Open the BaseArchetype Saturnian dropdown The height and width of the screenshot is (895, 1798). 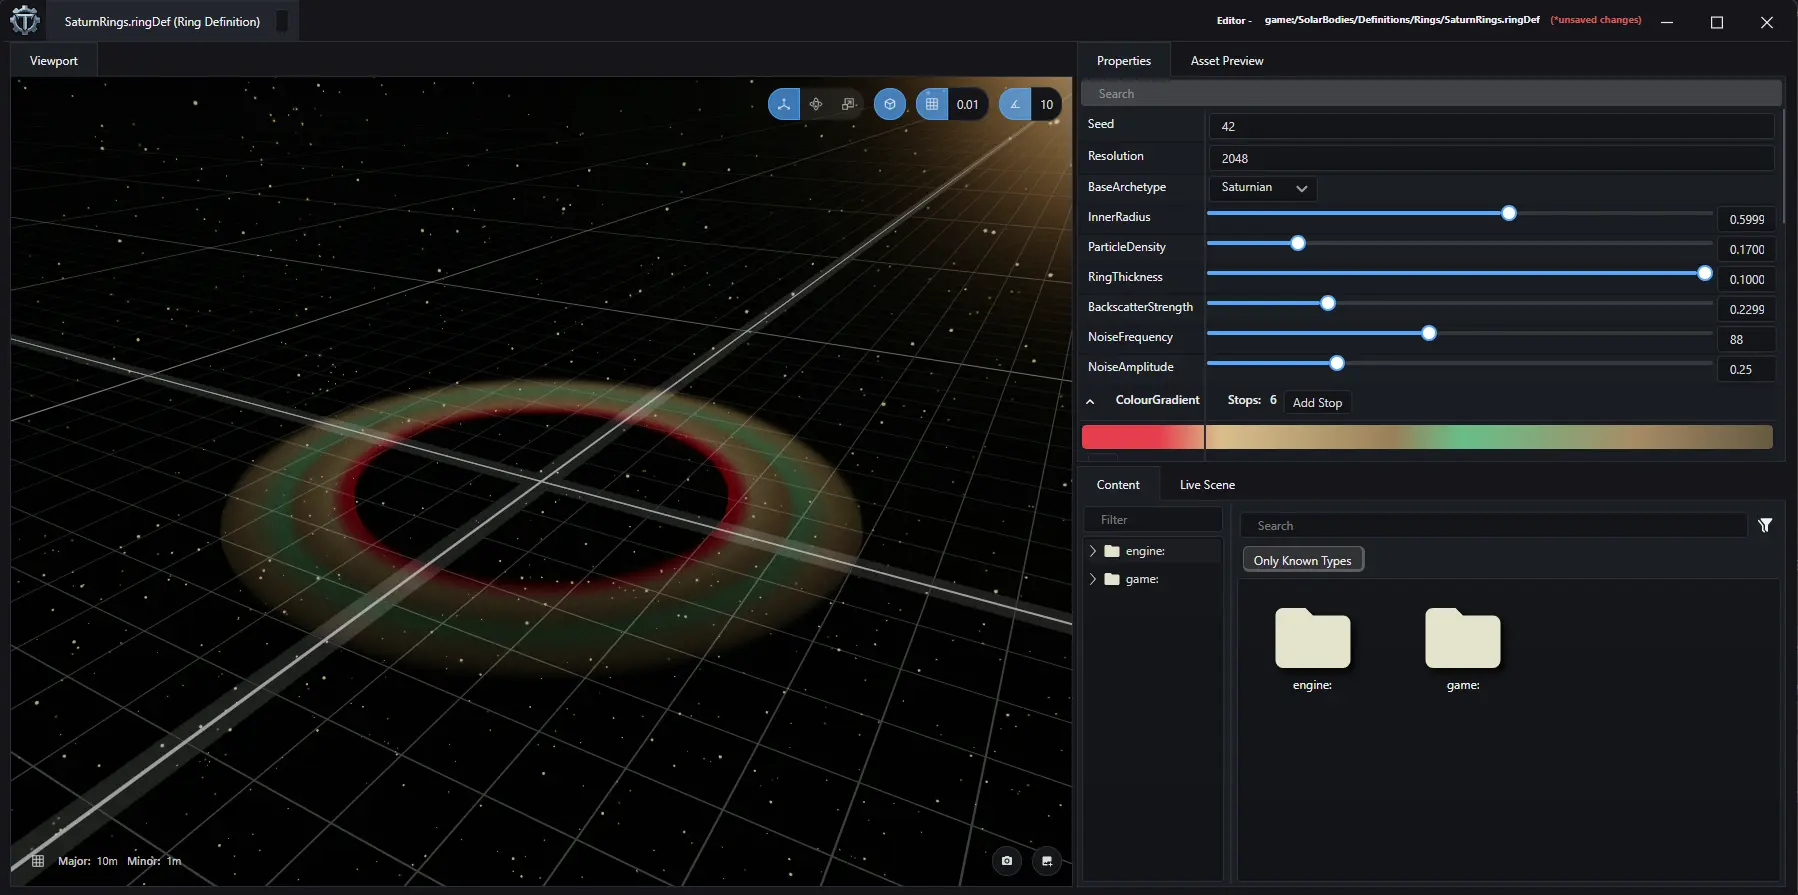(1263, 188)
